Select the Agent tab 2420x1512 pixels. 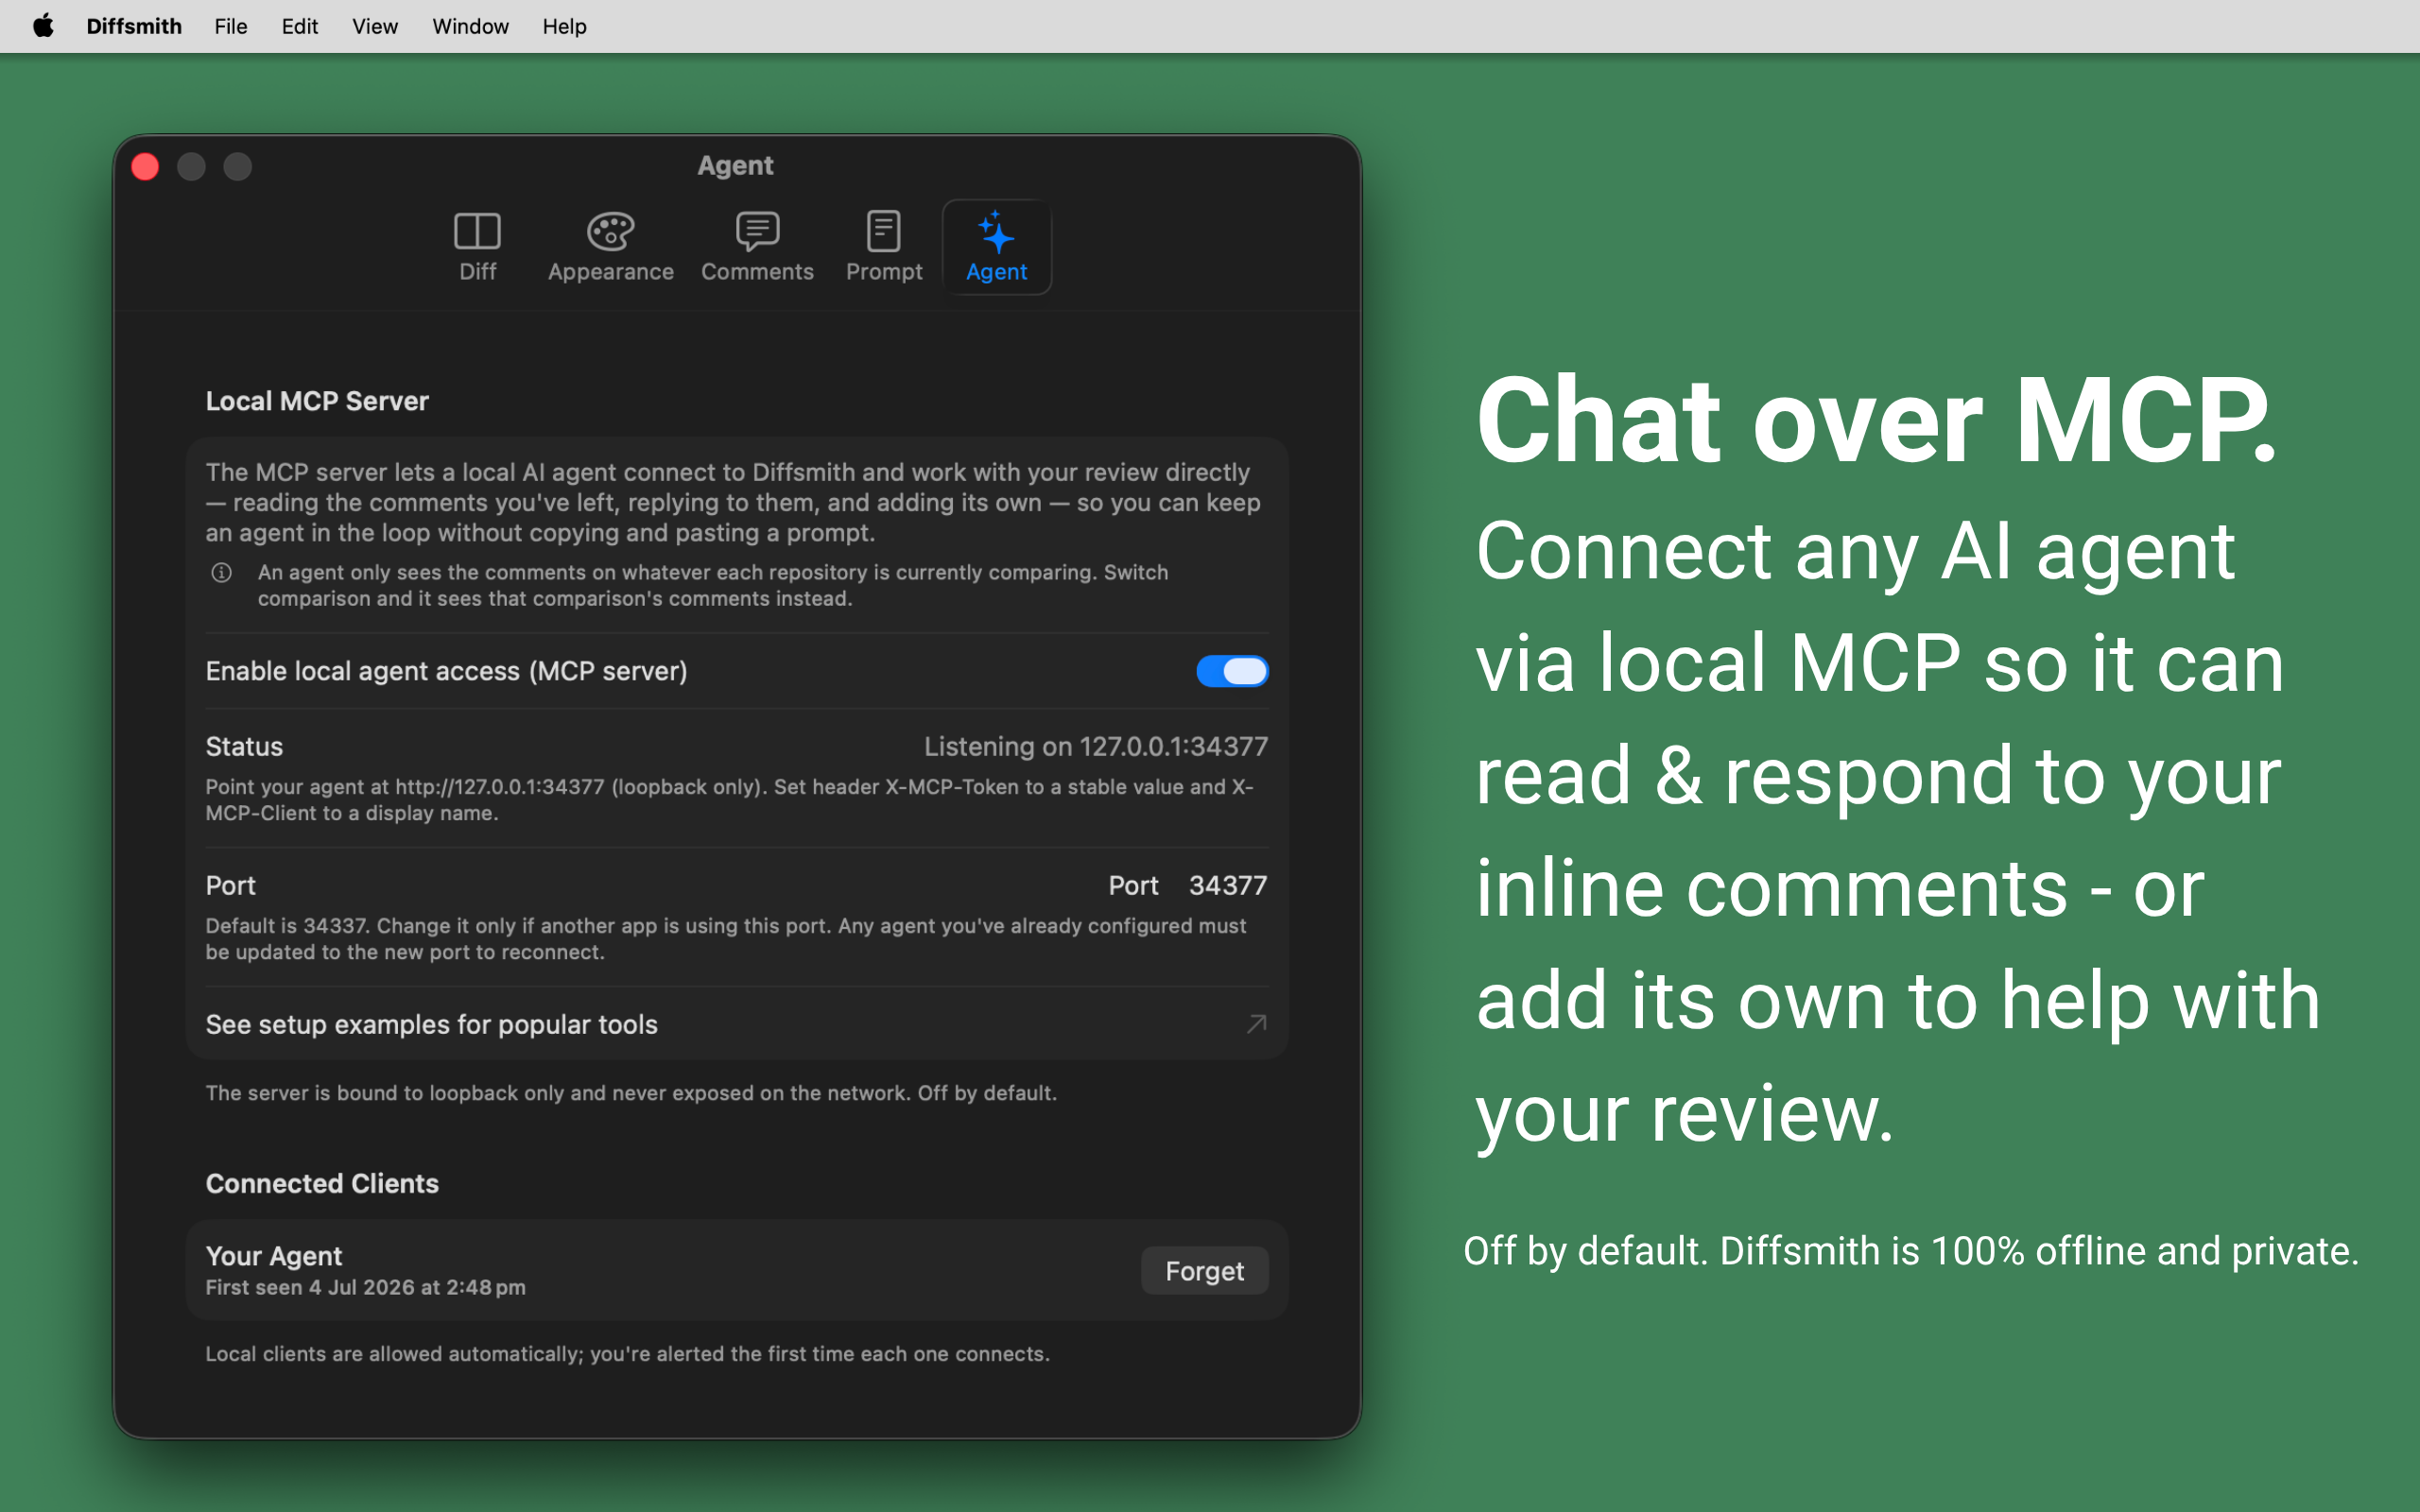[x=997, y=247]
